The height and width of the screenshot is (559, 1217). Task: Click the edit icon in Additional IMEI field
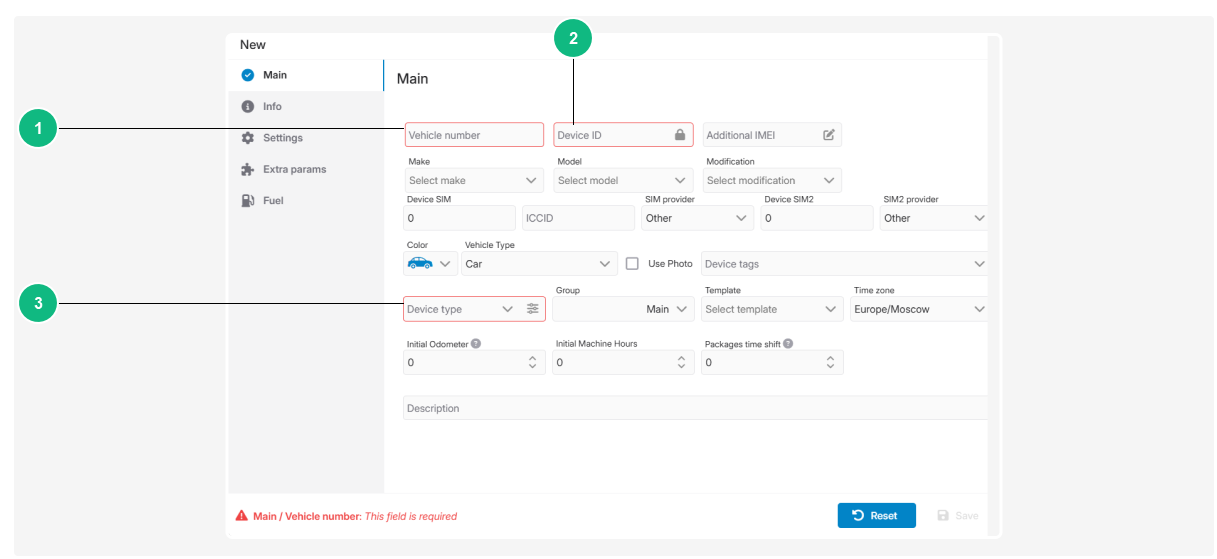(x=828, y=135)
